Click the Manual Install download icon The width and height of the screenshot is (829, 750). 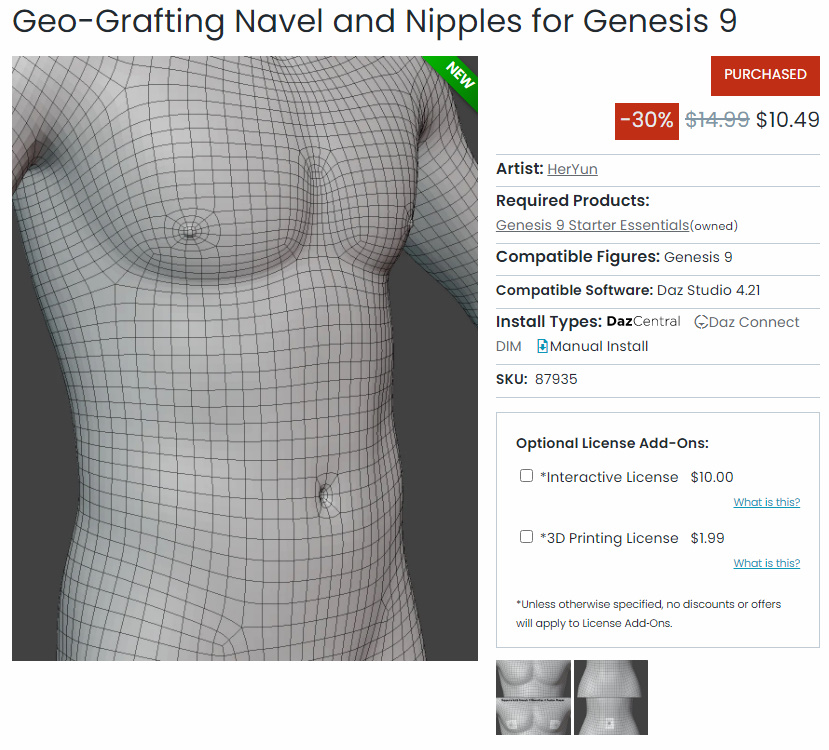tap(542, 346)
